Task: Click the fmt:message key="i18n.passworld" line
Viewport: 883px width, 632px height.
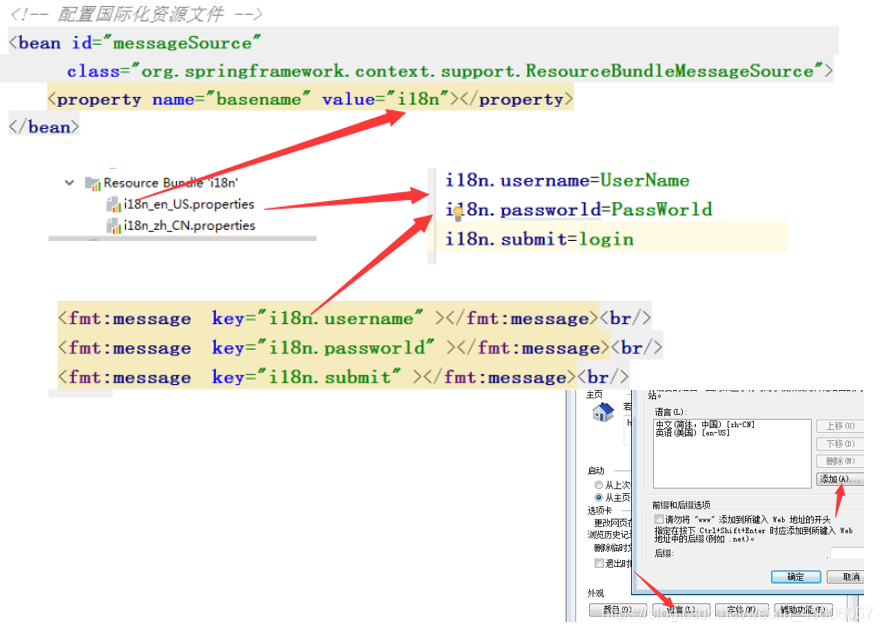Action: click(x=360, y=348)
